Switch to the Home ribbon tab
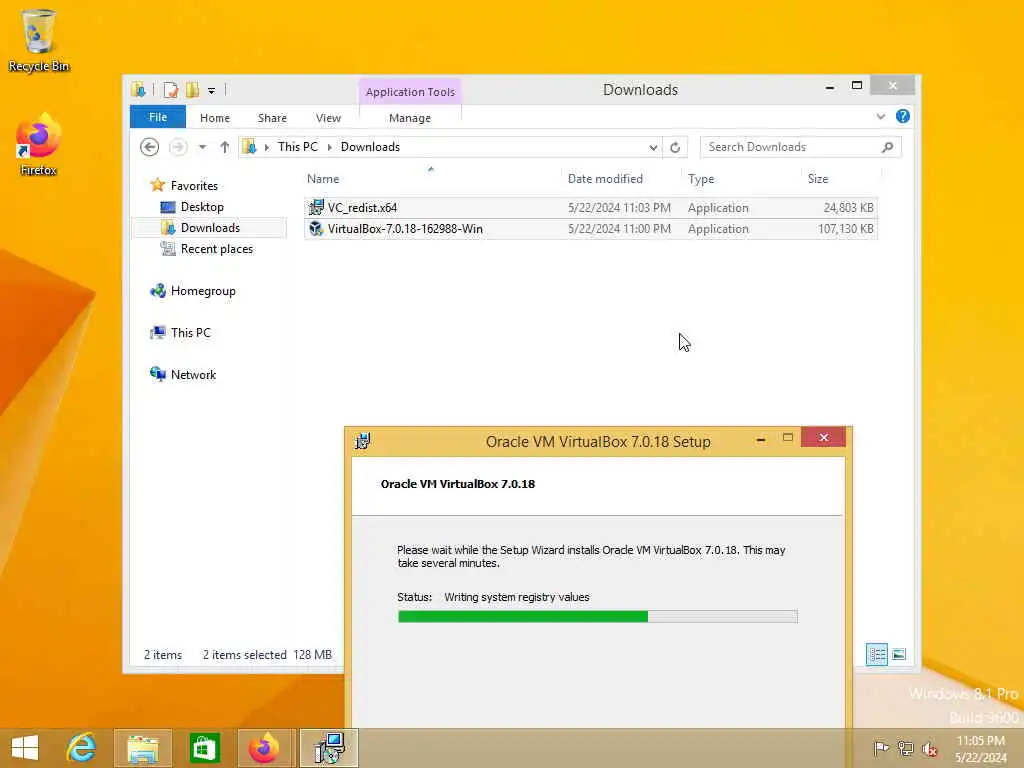This screenshot has width=1024, height=768. 215,118
